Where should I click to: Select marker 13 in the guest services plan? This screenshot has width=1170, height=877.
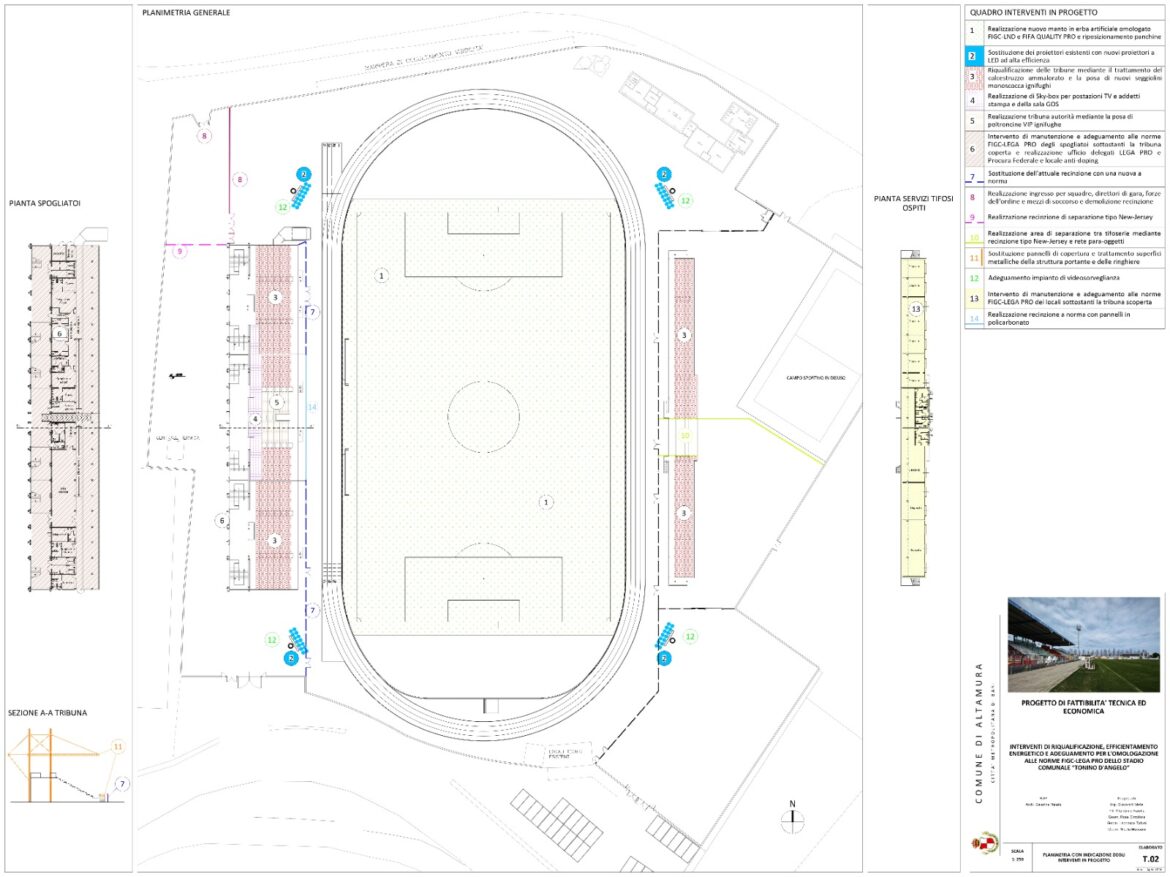click(915, 309)
